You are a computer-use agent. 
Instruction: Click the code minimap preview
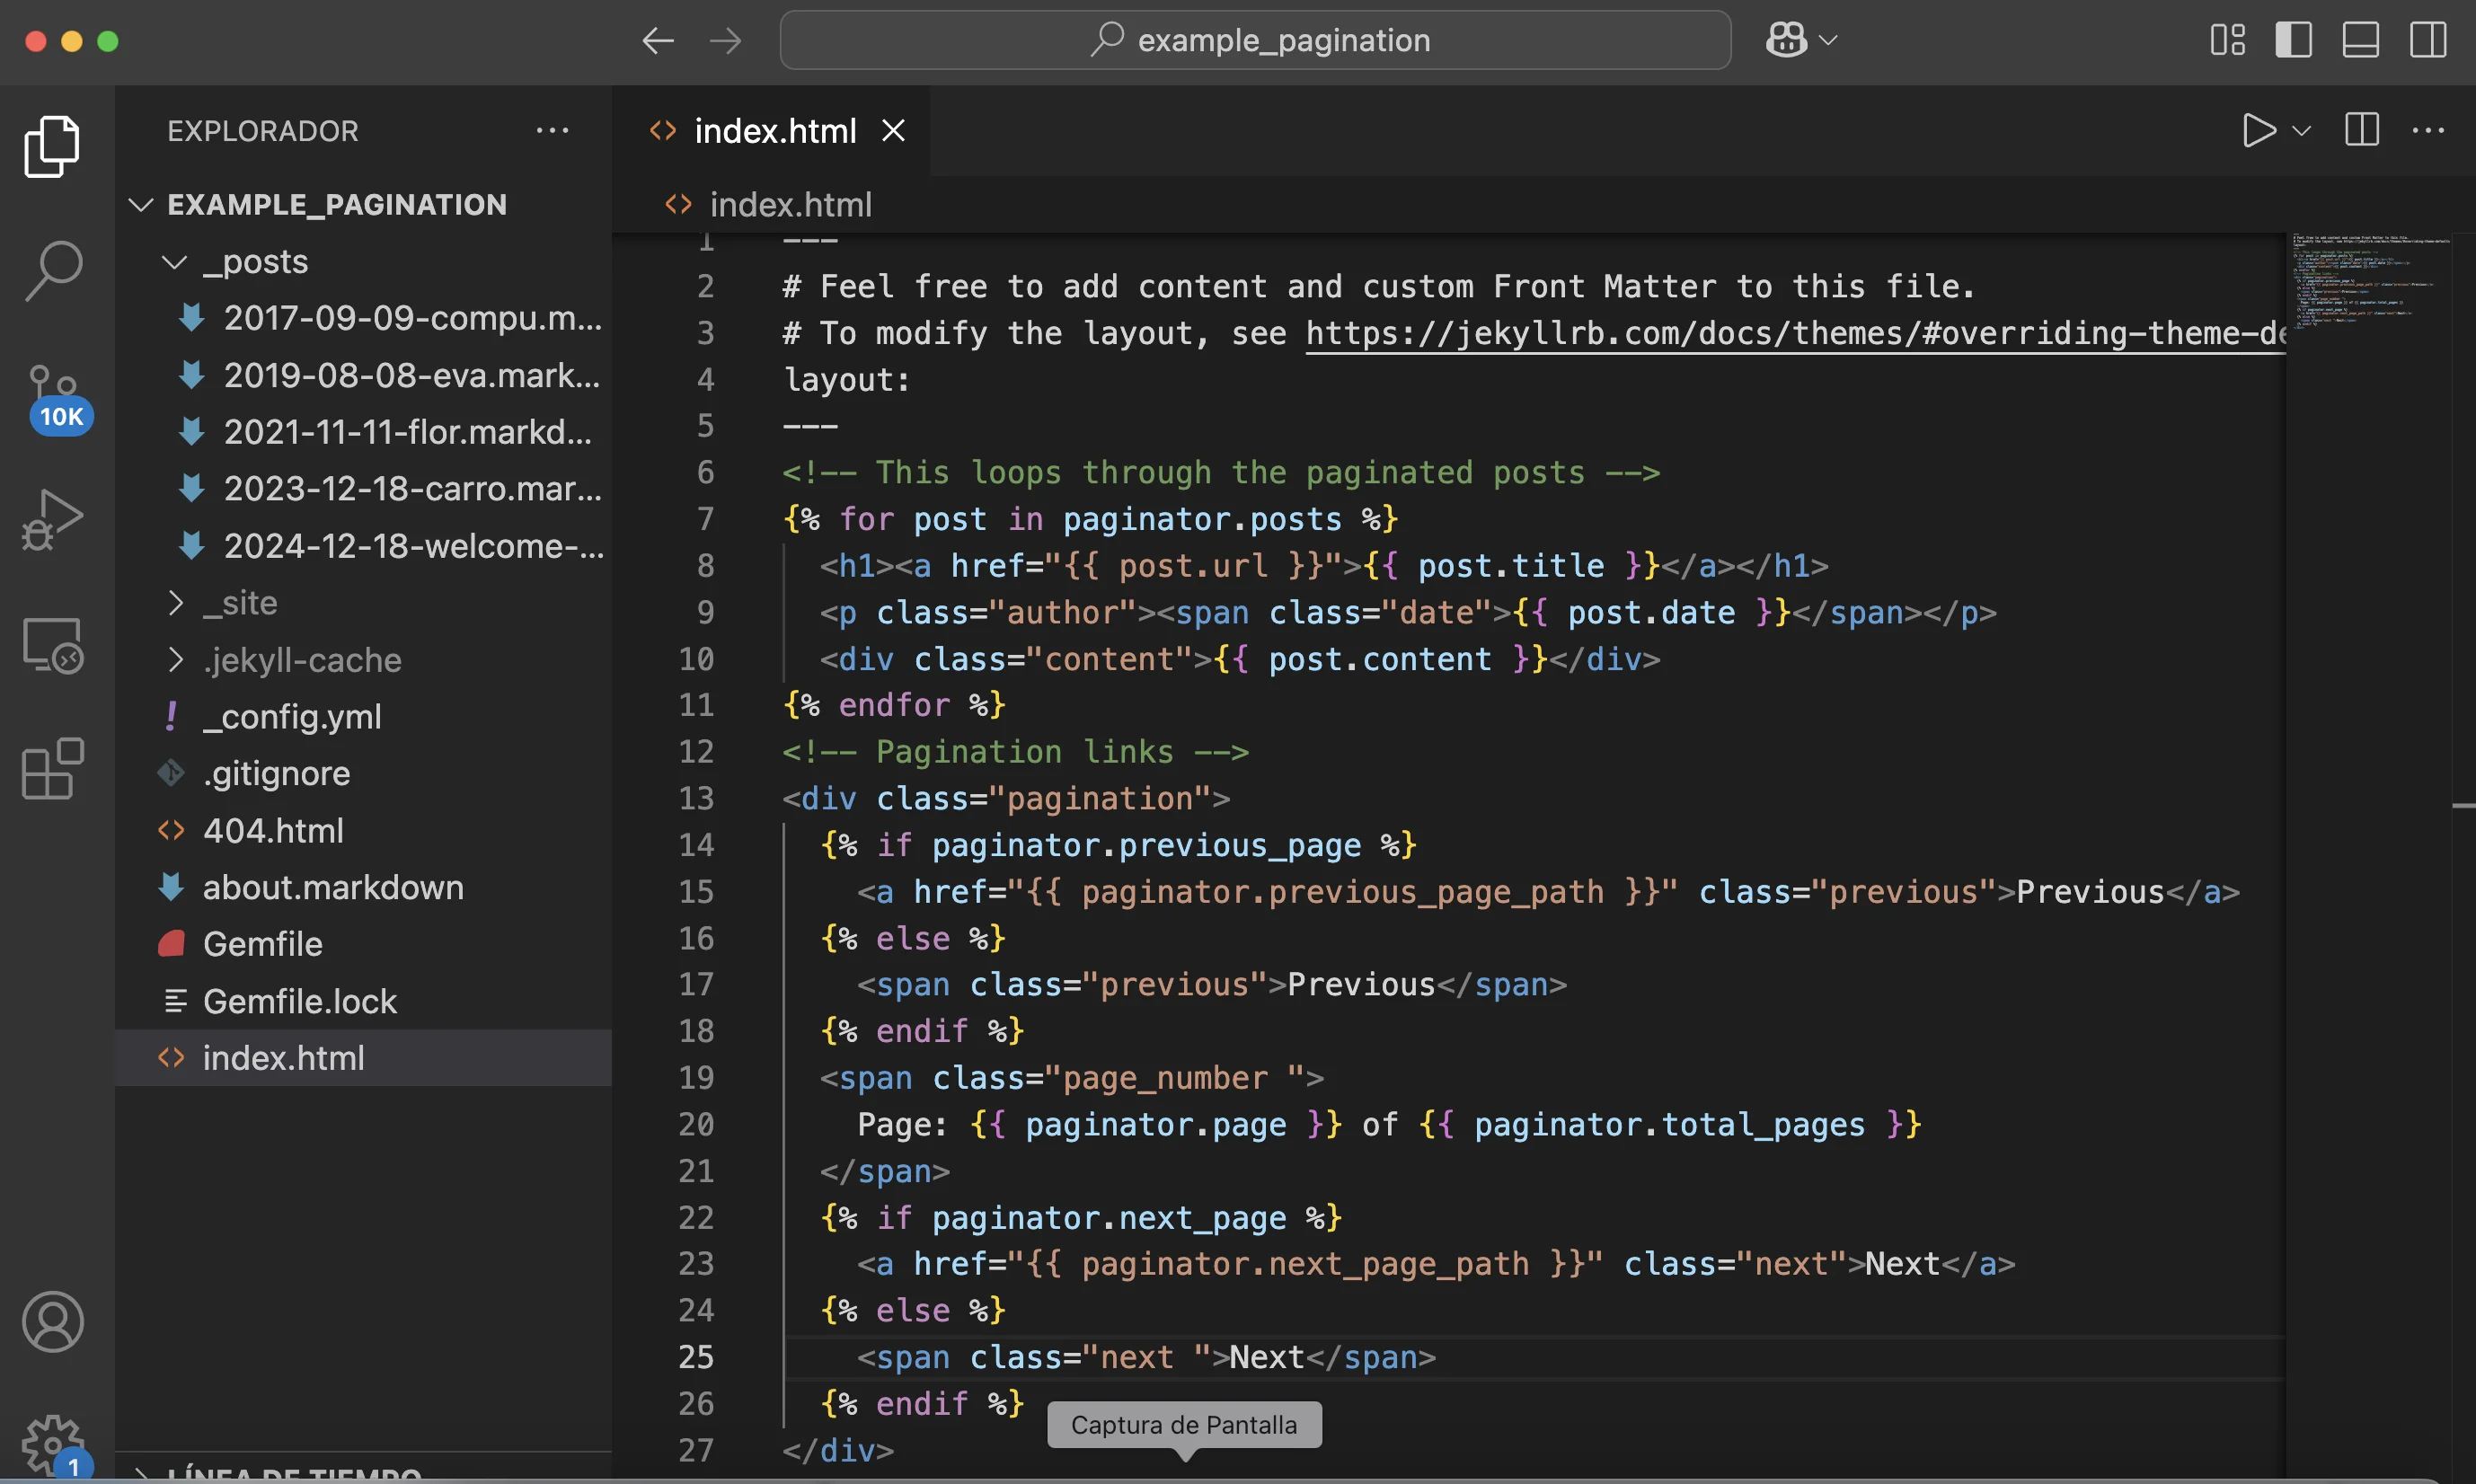click(2368, 282)
